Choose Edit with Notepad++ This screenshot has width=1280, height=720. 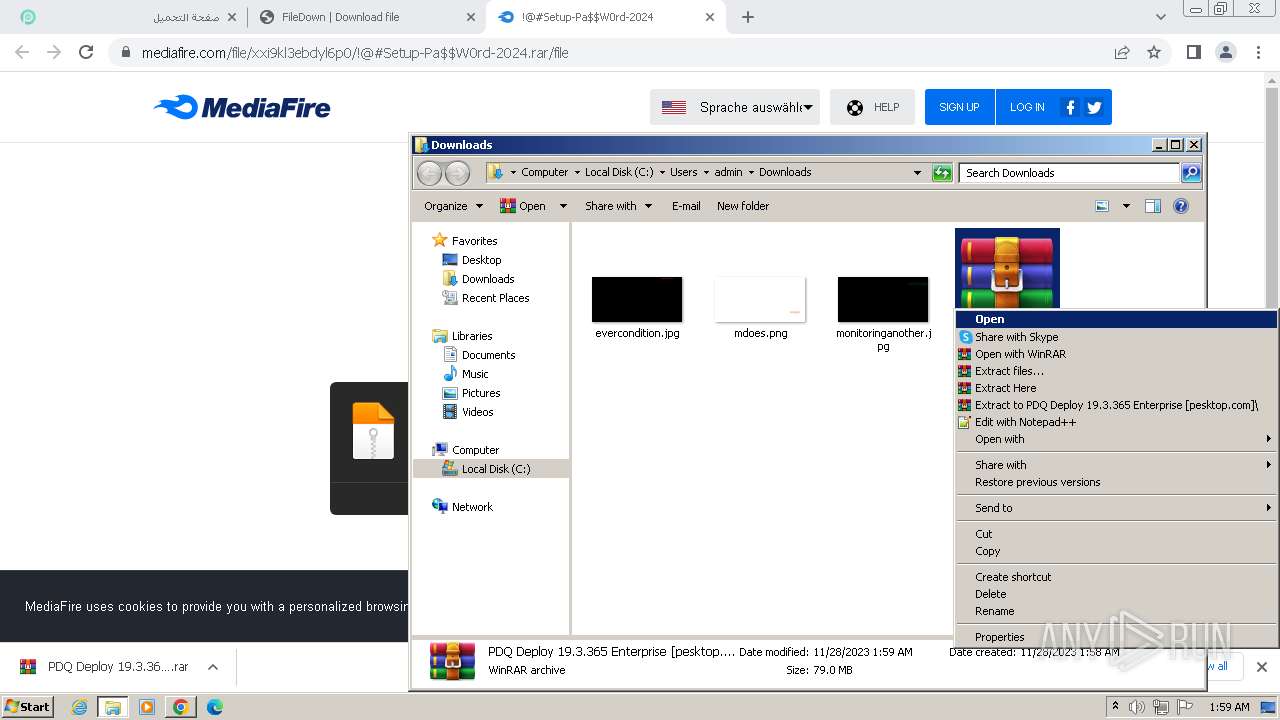coord(1116,422)
